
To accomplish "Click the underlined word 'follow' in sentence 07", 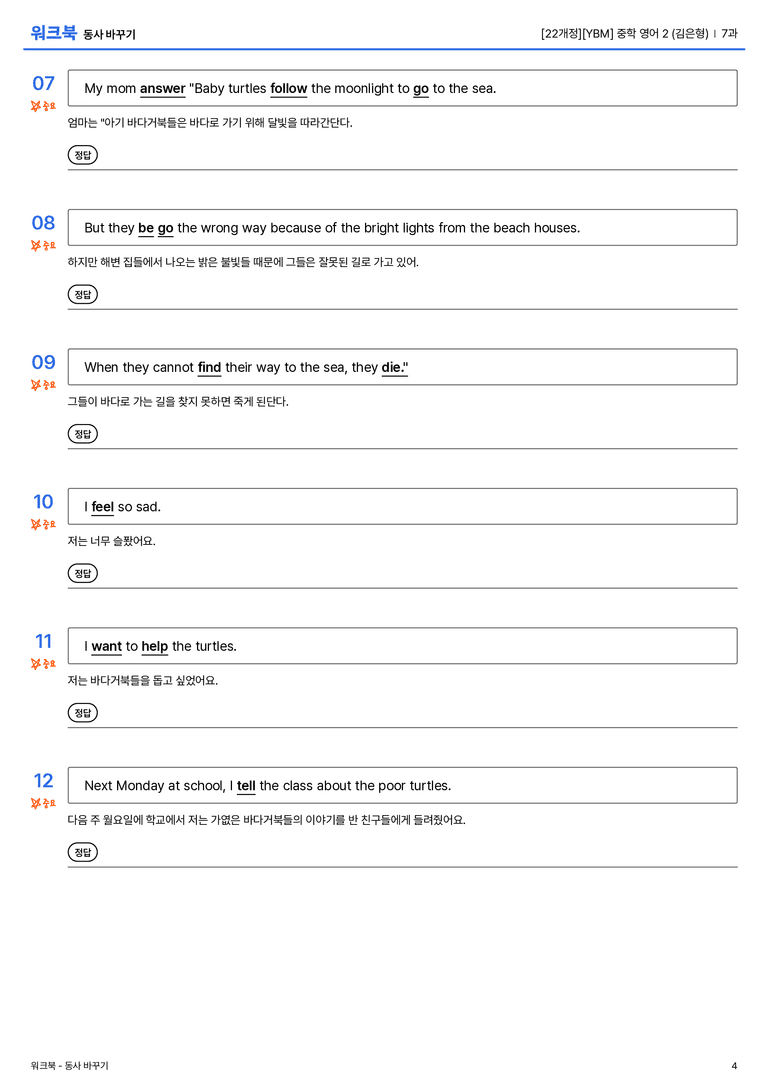I will tap(288, 89).
